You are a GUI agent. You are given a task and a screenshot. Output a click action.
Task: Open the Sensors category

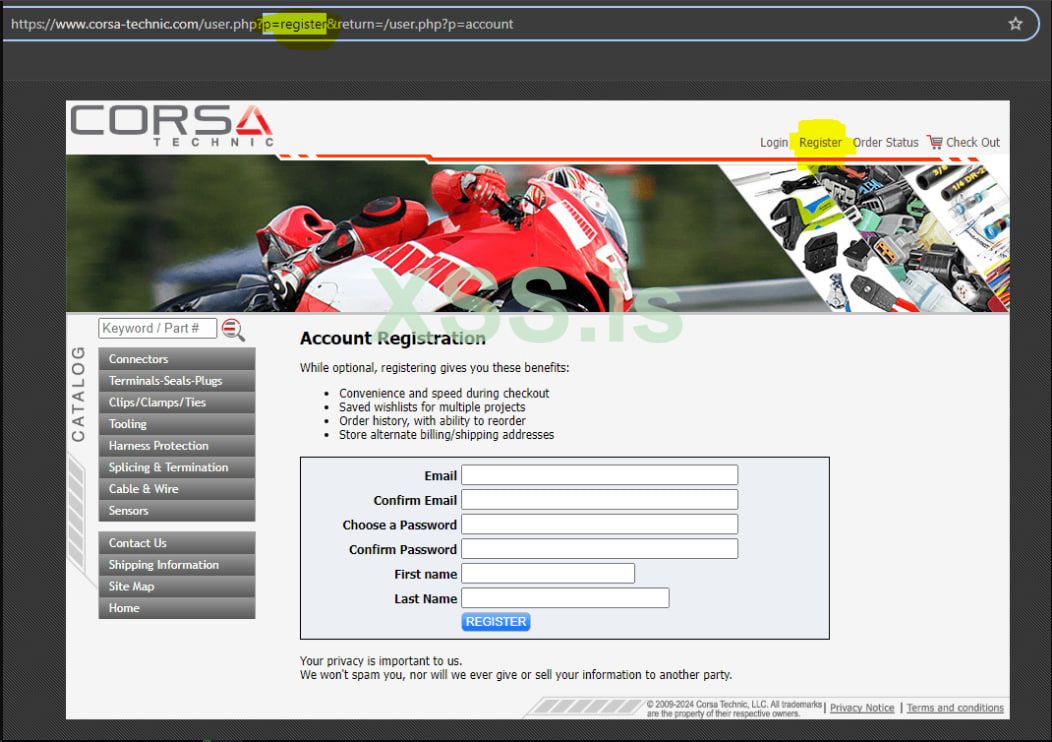(176, 511)
